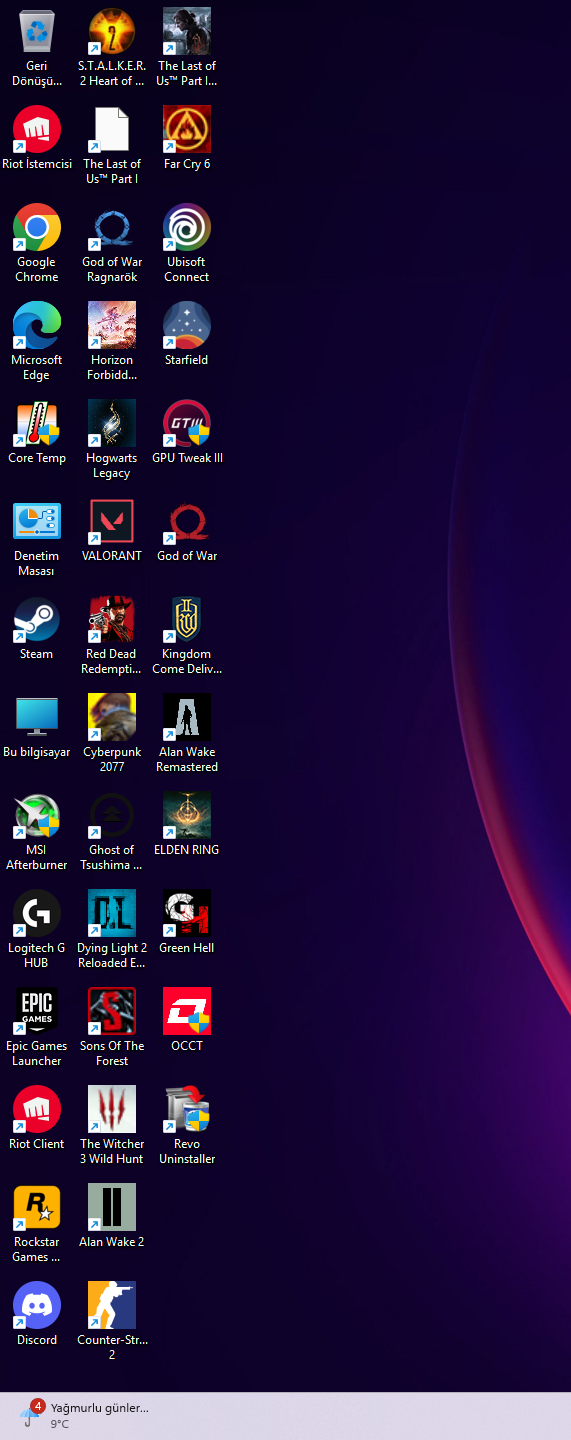Image resolution: width=571 pixels, height=1440 pixels.
Task: Select the Hogwarts Legacy shortcut
Action: tap(112, 425)
